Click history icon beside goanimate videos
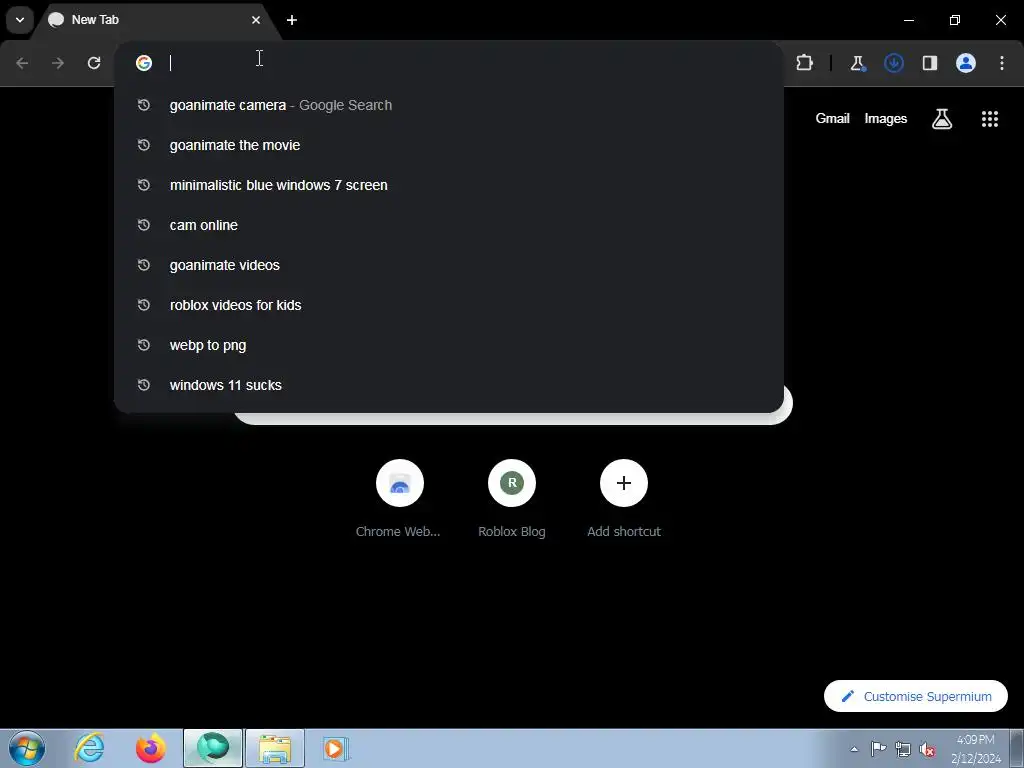The height and width of the screenshot is (768, 1024). coord(144,265)
